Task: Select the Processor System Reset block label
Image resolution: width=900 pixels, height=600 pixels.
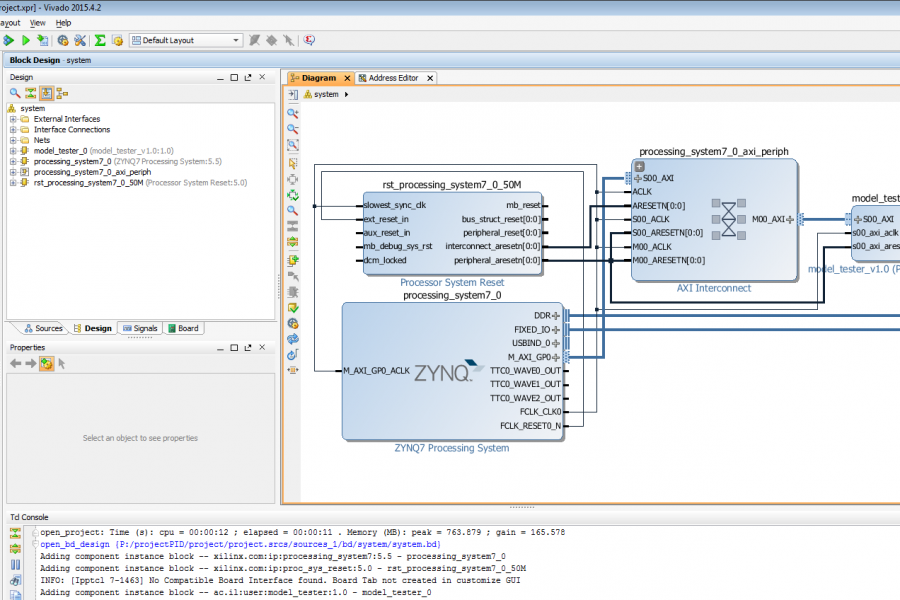Action: [x=452, y=282]
